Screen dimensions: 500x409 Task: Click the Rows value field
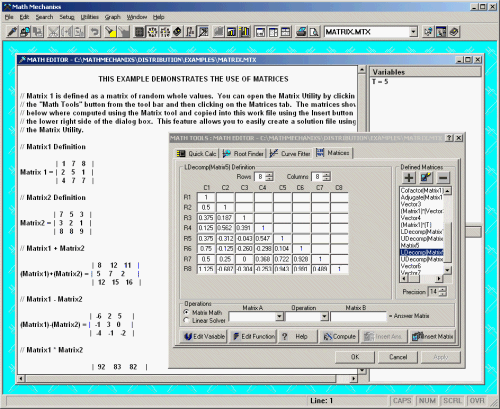point(260,177)
